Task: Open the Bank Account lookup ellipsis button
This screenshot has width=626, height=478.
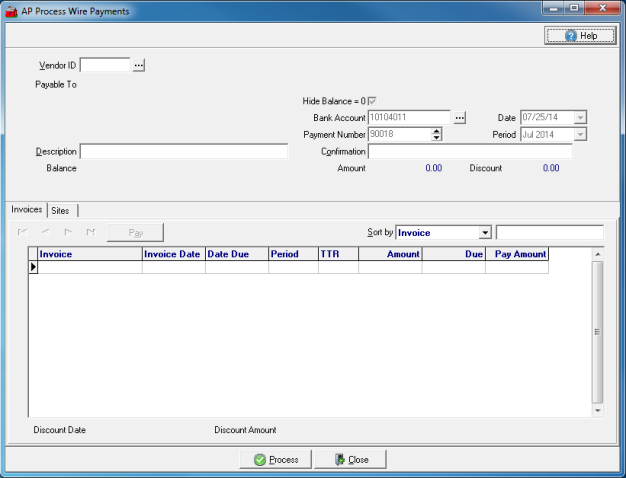Action: point(460,118)
